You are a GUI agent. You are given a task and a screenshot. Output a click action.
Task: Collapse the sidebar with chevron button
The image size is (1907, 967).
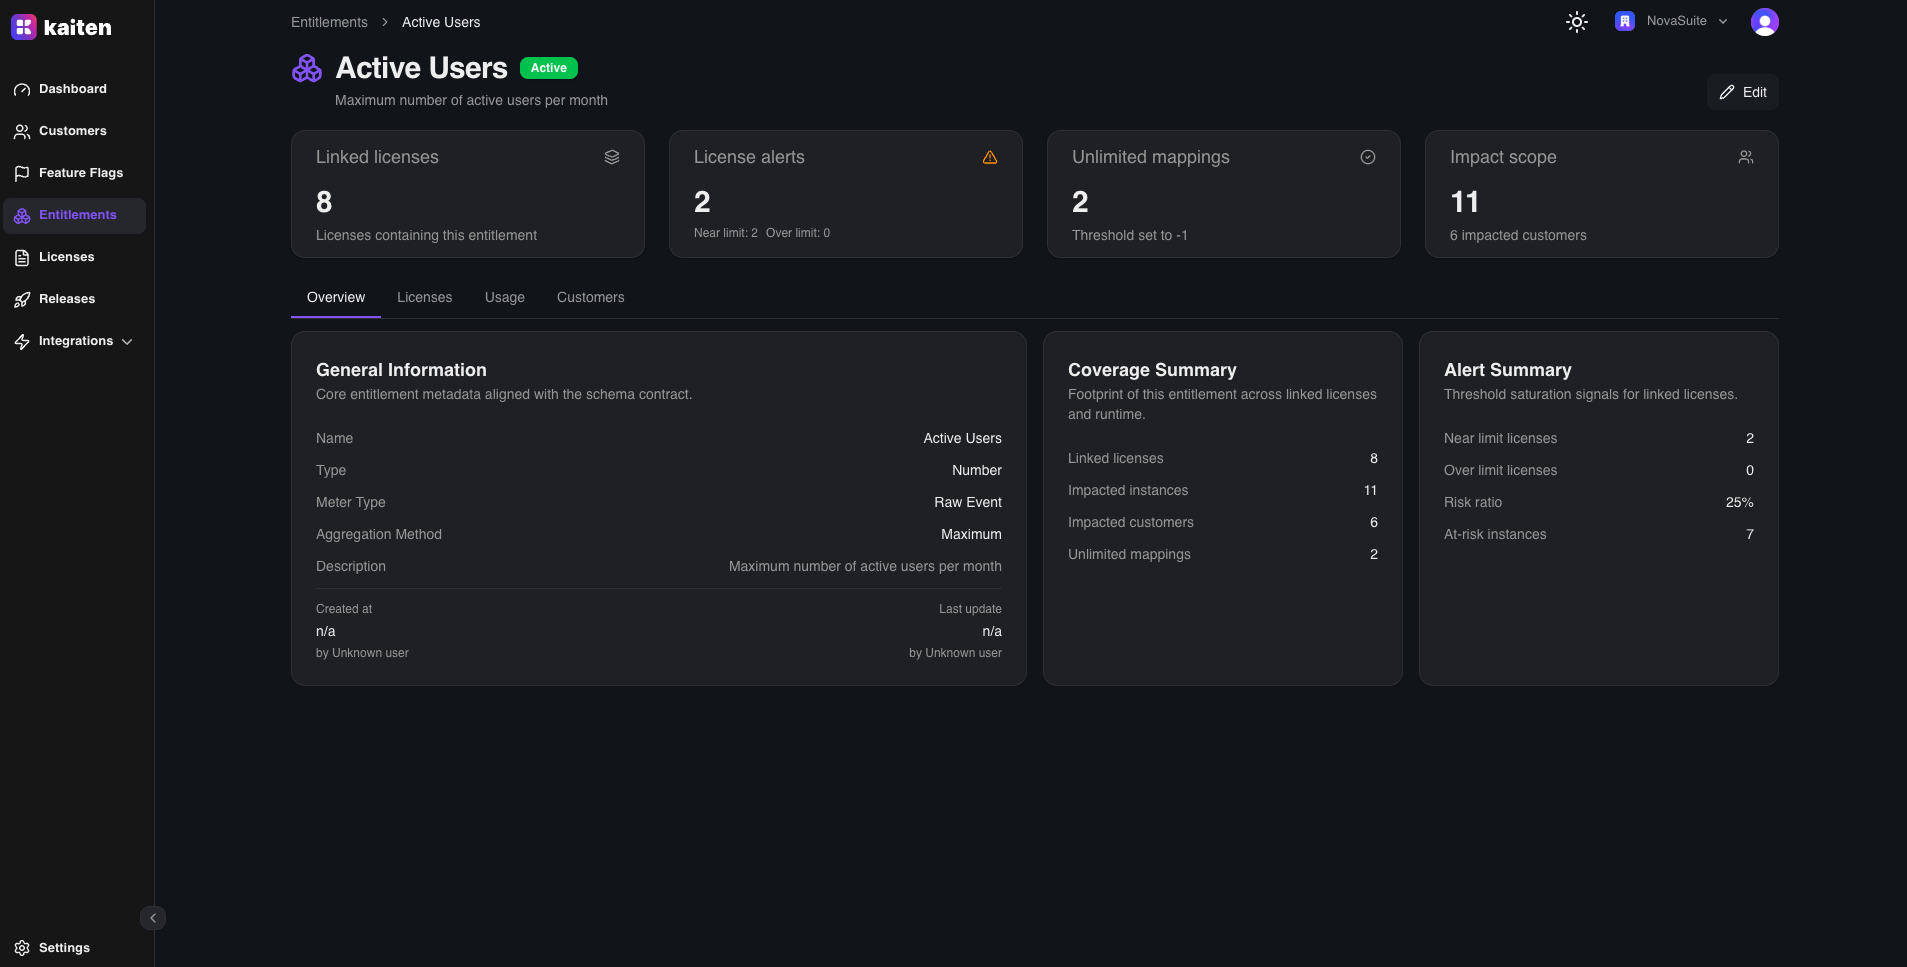[x=153, y=918]
